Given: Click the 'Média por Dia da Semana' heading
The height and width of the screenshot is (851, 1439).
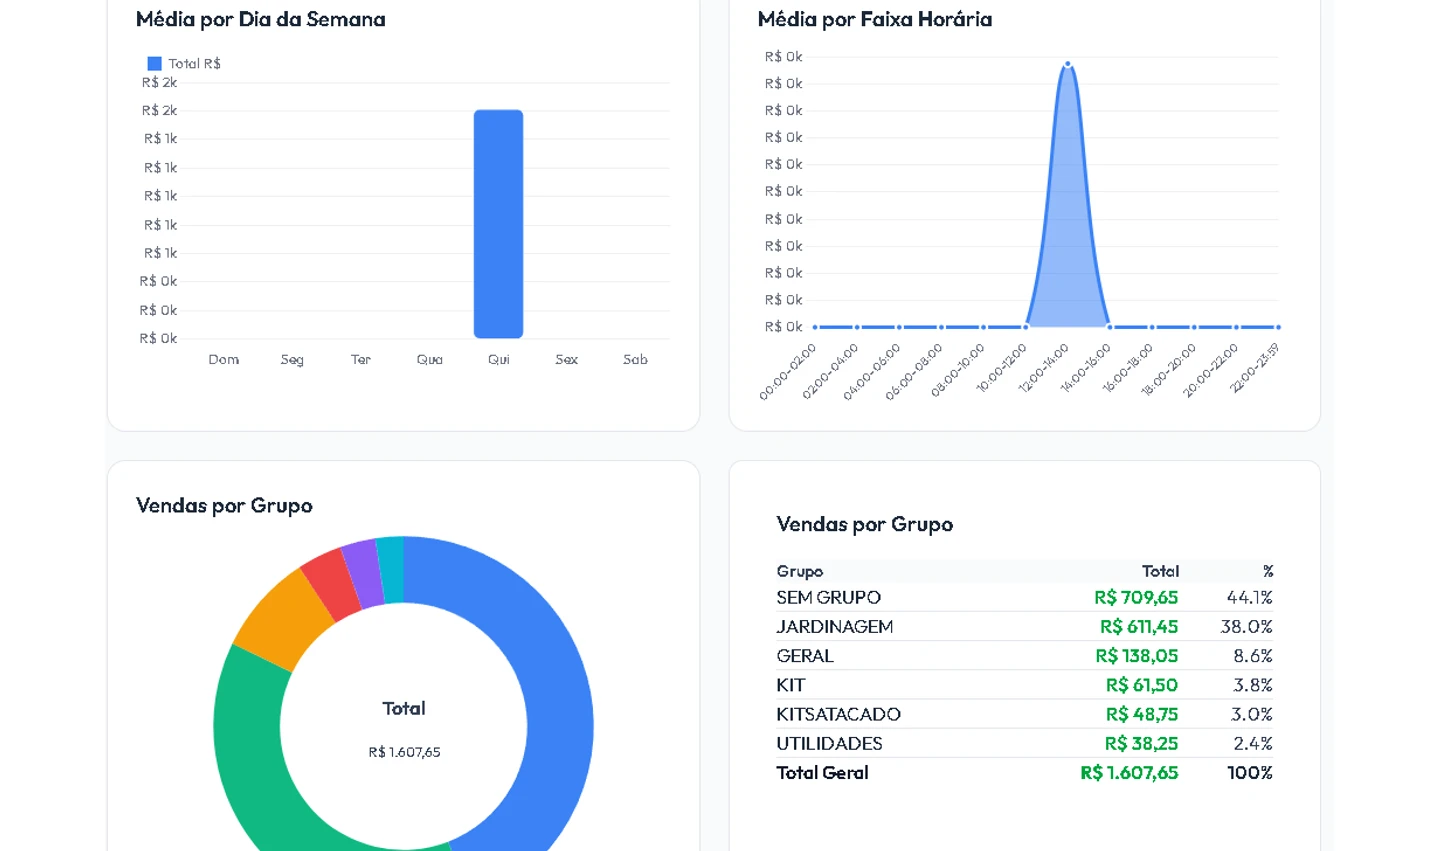Looking at the screenshot, I should pos(261,19).
